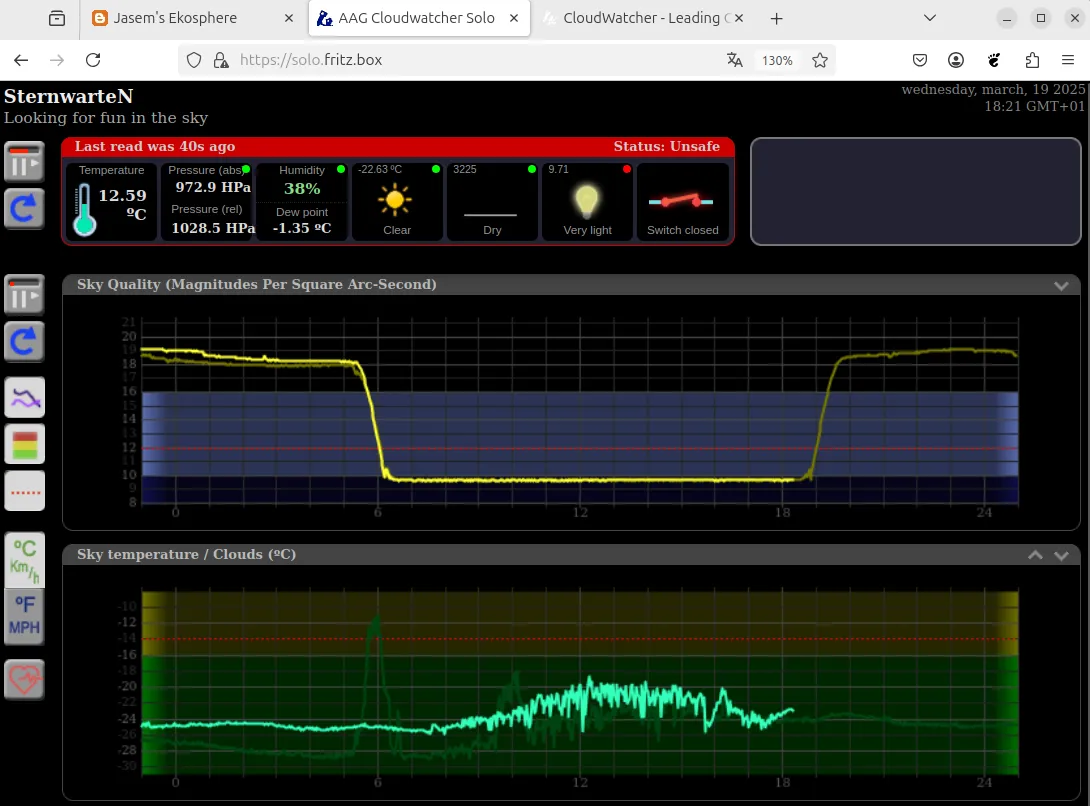Click the "Status: Unsafe" text
Viewport: 1090px width, 806px height.
click(667, 147)
